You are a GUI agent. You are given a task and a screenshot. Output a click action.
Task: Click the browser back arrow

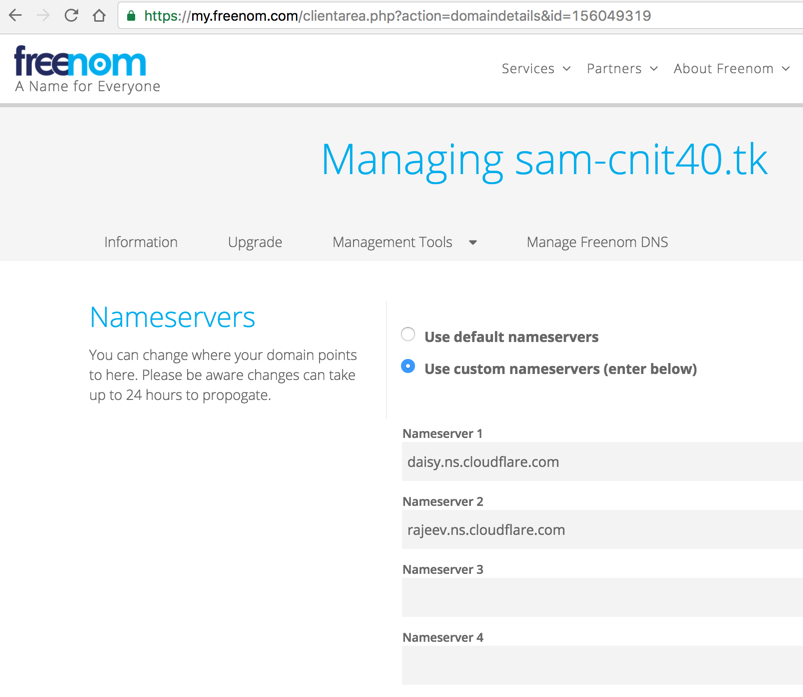pyautogui.click(x=15, y=15)
